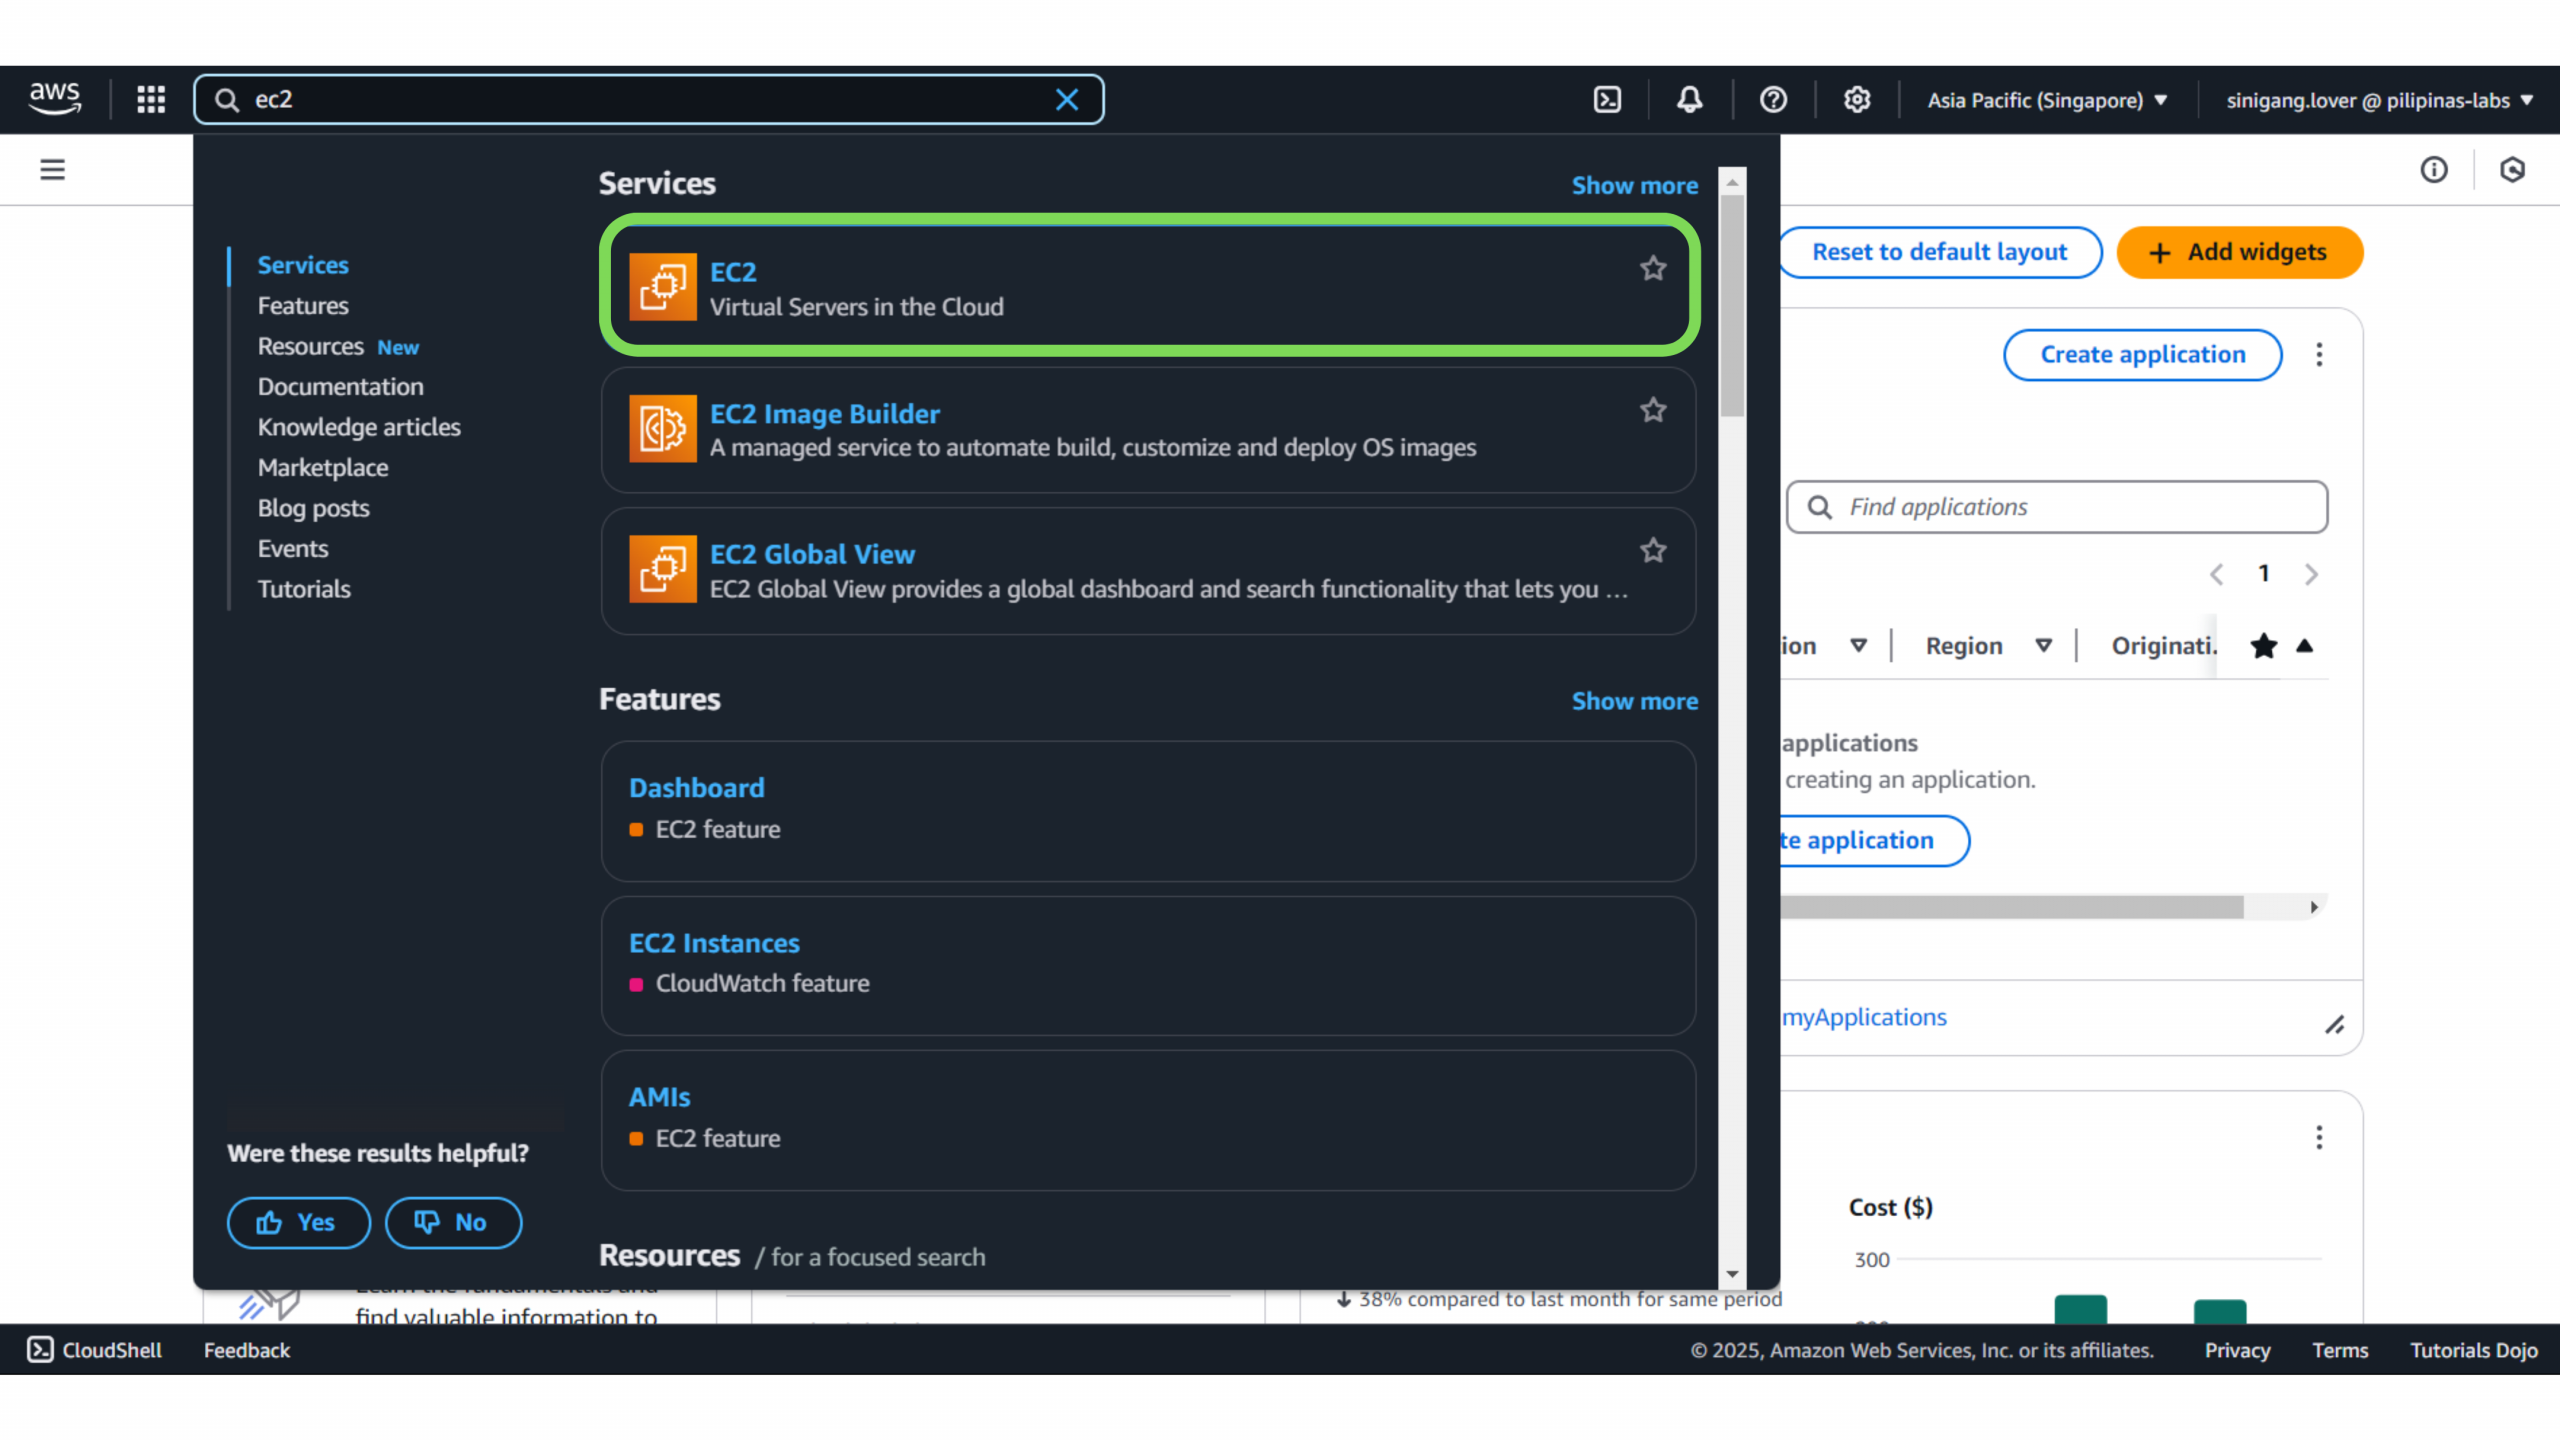Favorite EC2 Global View star
Viewport: 2560px width, 1440px height.
point(1653,550)
